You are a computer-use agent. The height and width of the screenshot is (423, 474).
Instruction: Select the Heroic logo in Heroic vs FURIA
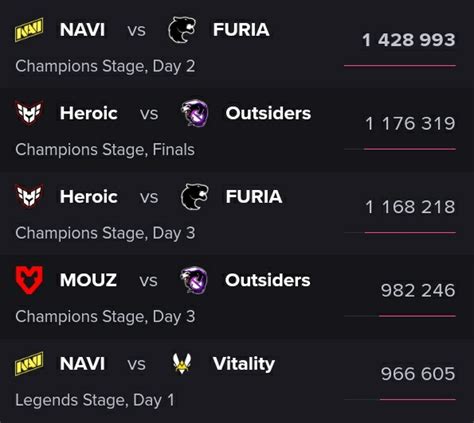point(30,196)
